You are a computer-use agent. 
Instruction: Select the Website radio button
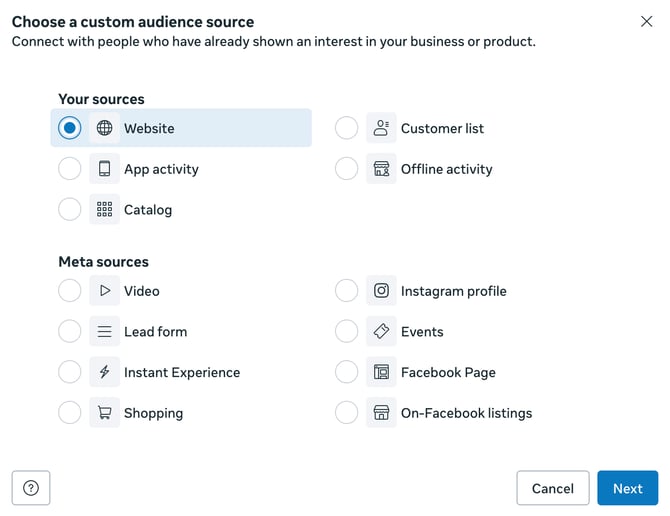coord(69,128)
